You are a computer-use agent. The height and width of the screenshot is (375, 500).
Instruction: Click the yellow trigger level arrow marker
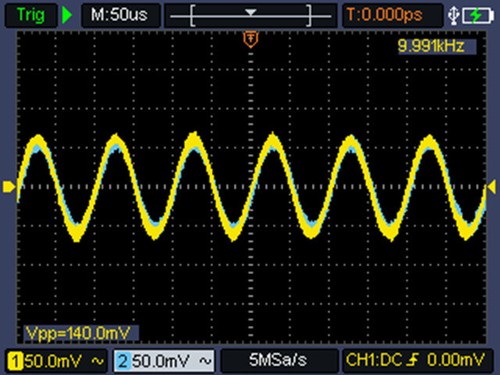492,187
